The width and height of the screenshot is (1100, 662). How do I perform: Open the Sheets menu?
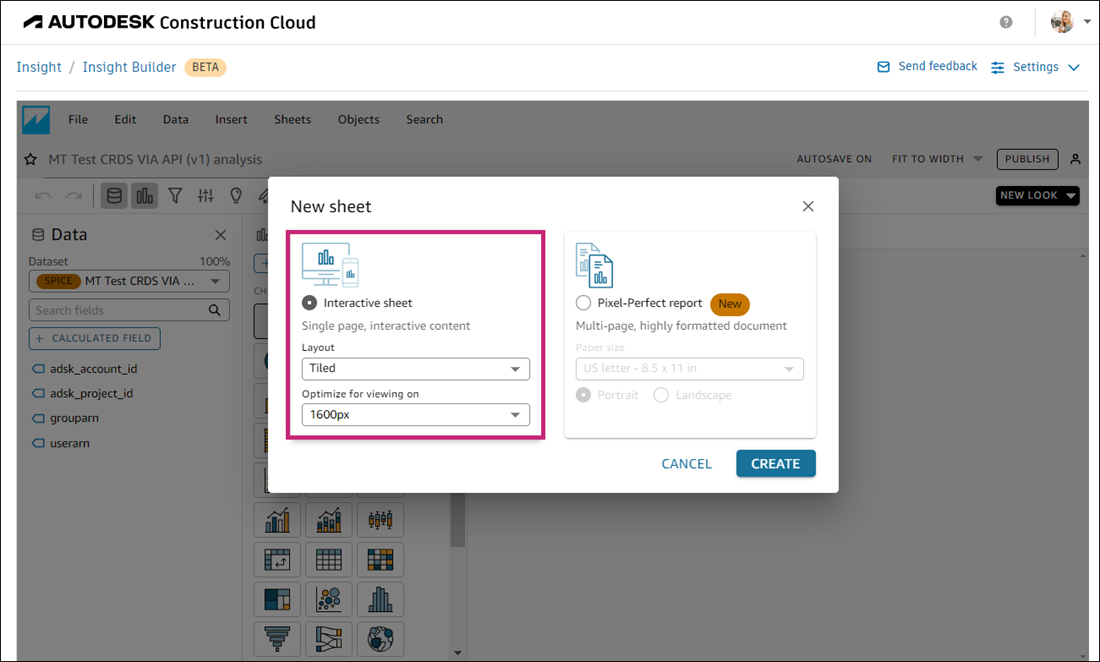coord(292,119)
